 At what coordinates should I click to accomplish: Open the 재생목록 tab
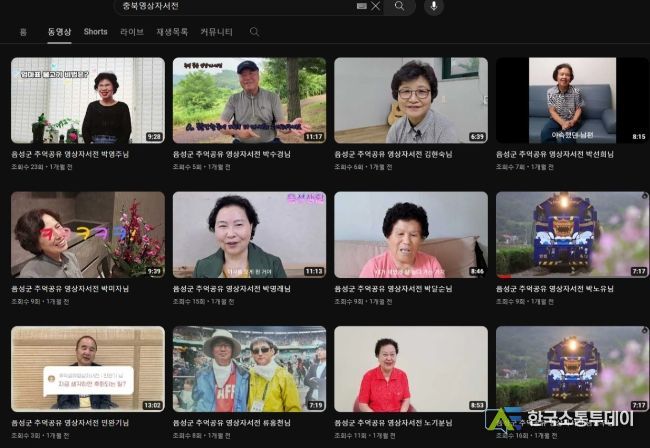coord(172,32)
